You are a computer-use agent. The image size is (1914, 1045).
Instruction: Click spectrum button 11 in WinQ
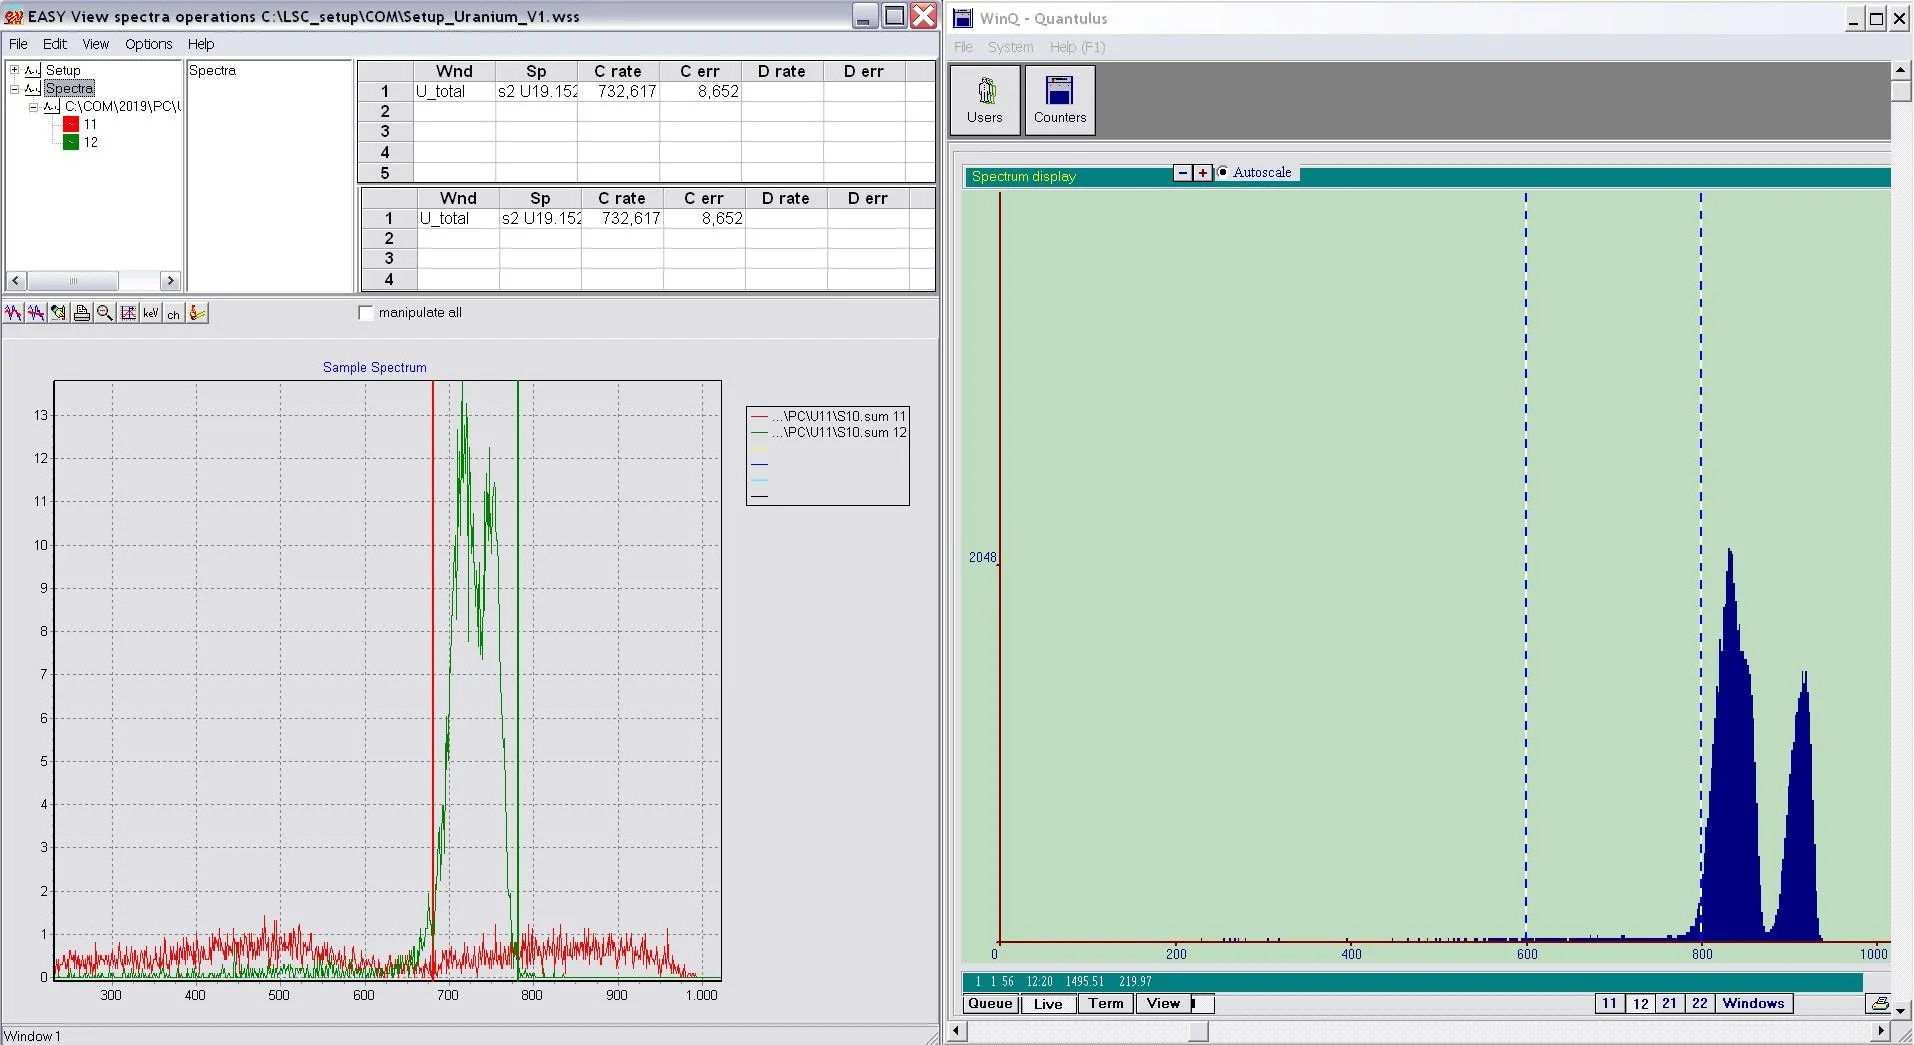click(1609, 1004)
